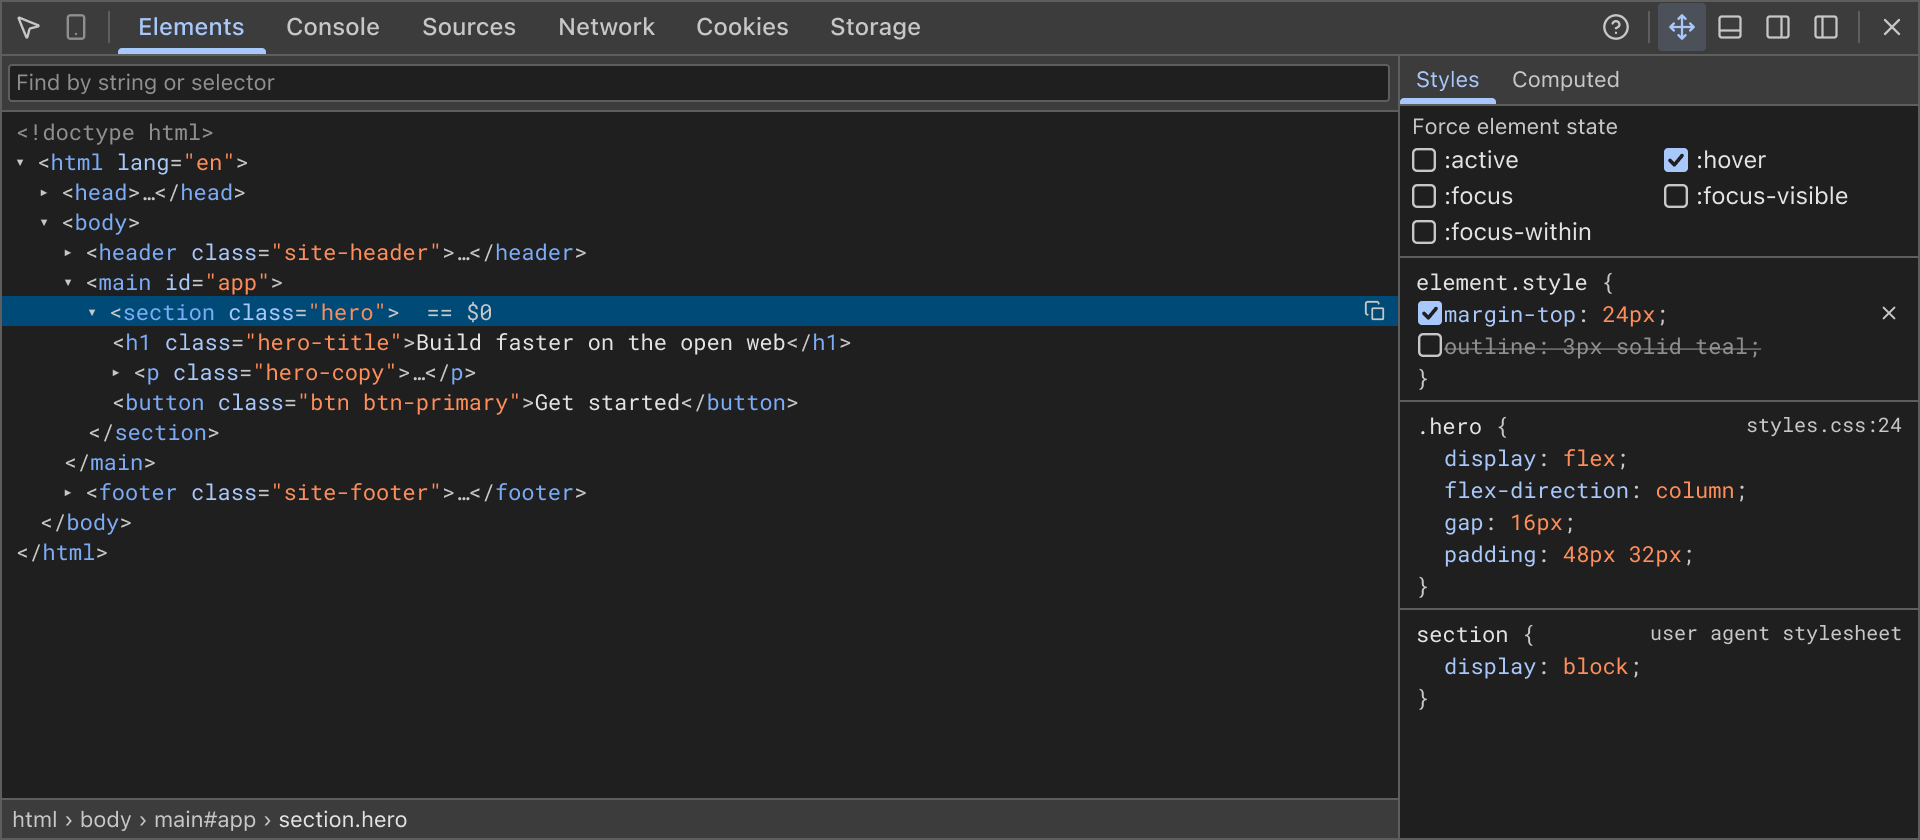Viewport: 1920px width, 840px height.
Task: Select the closing </section> tag row
Action: [700, 432]
